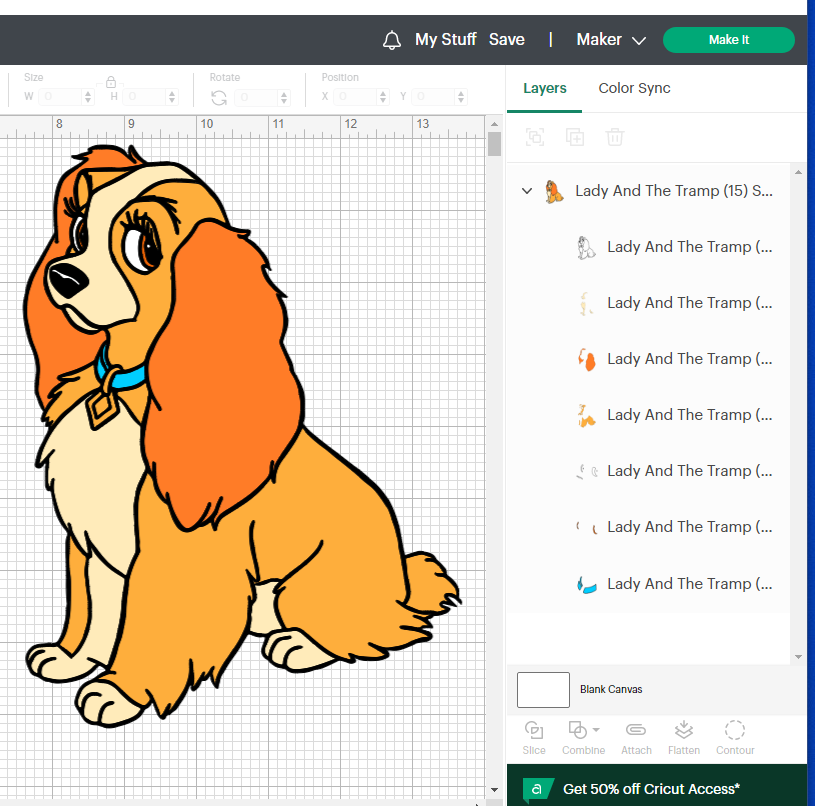Image resolution: width=815 pixels, height=806 pixels.
Task: Click the last Lady And The Tramp layer name
Action: pyautogui.click(x=690, y=585)
